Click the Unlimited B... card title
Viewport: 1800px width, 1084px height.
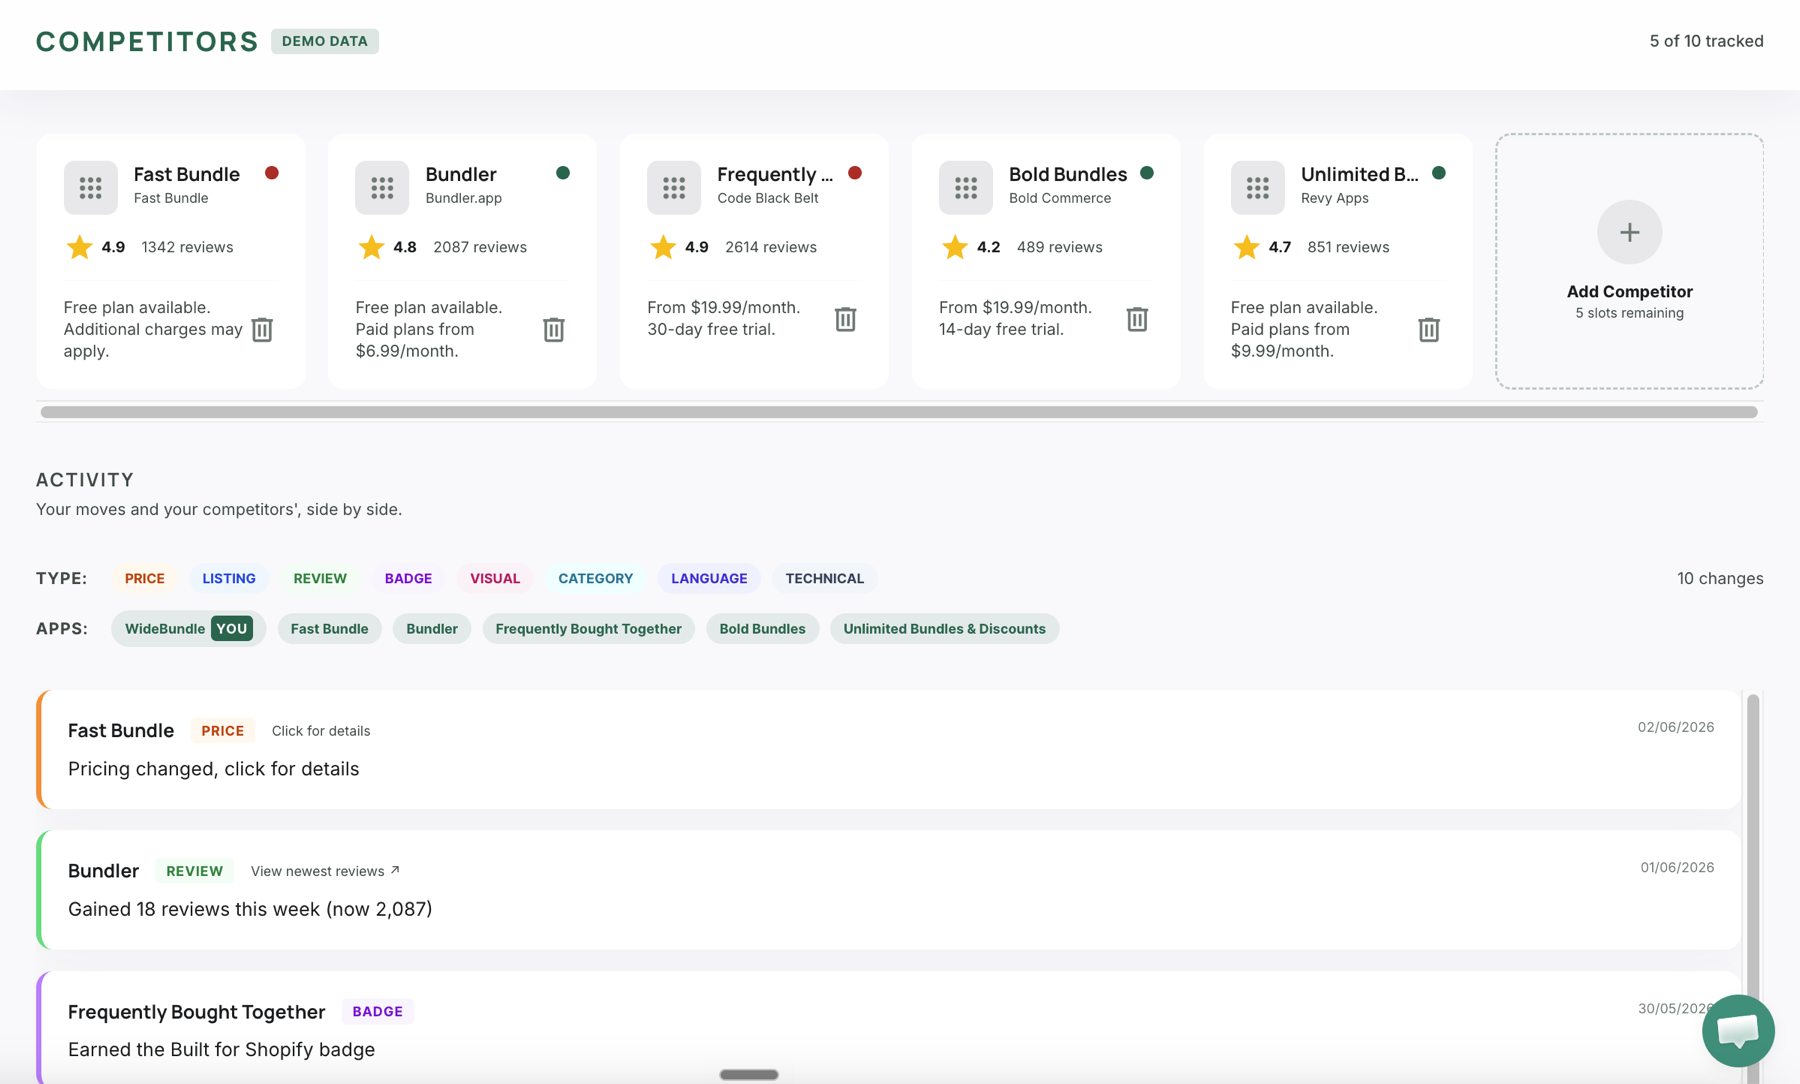[x=1360, y=174]
